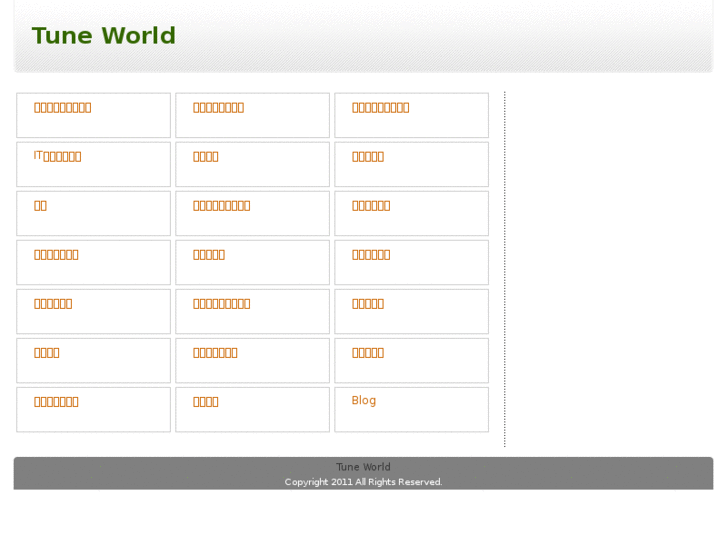Open the Blog link

[x=364, y=400]
